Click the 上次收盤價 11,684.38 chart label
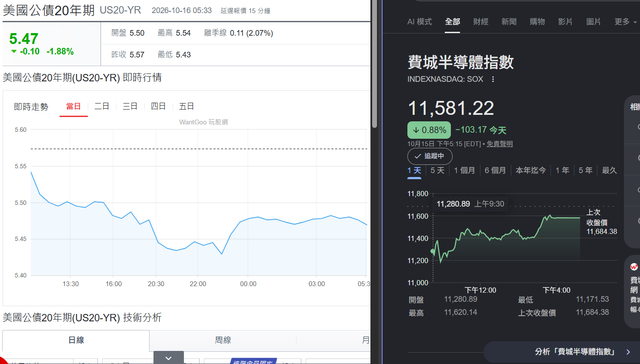 (602, 222)
